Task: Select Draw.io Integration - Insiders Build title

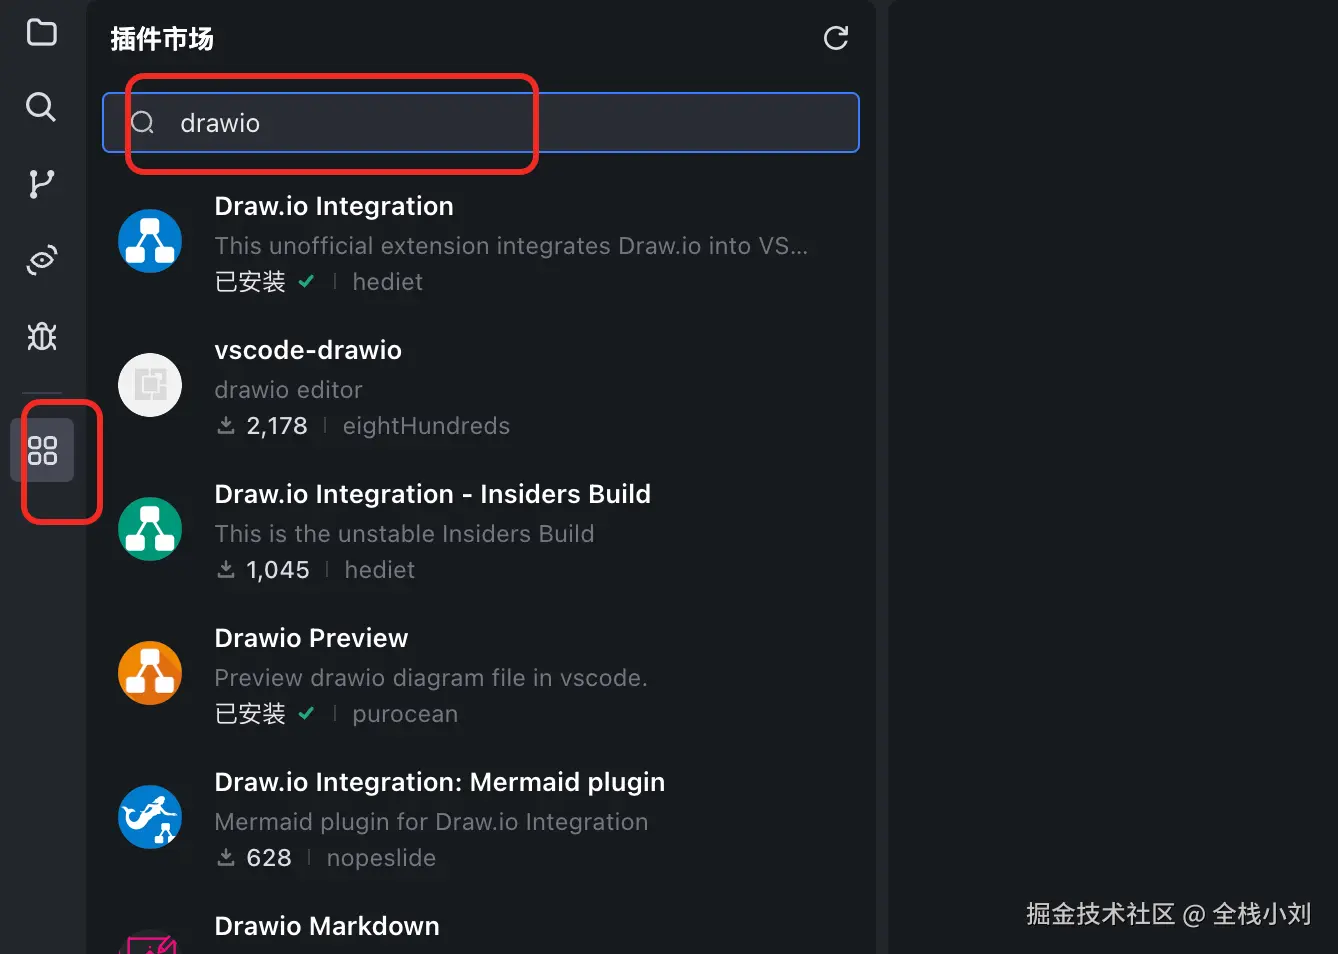Action: click(432, 494)
